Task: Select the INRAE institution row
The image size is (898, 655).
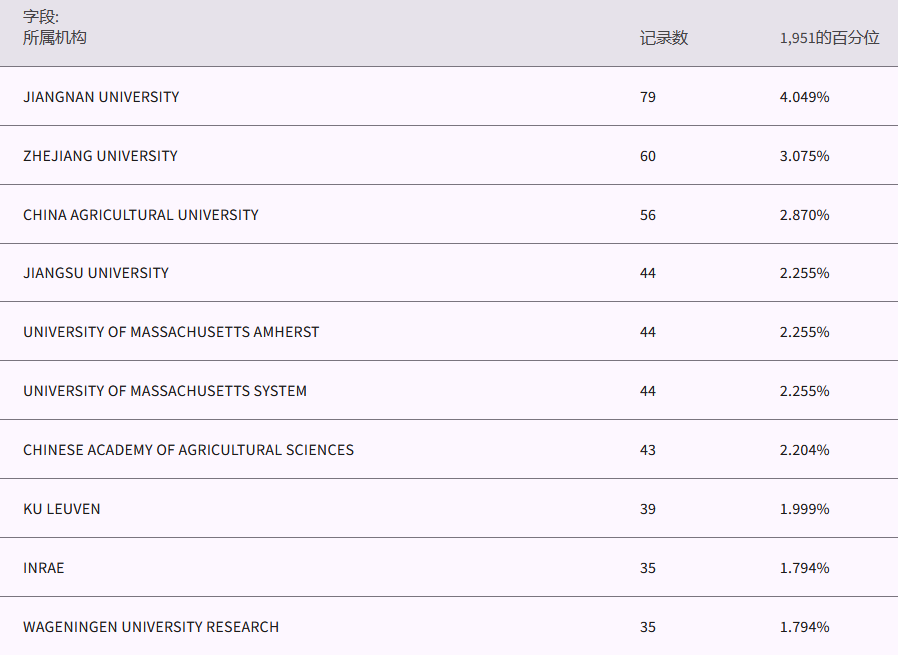Action: tap(44, 568)
